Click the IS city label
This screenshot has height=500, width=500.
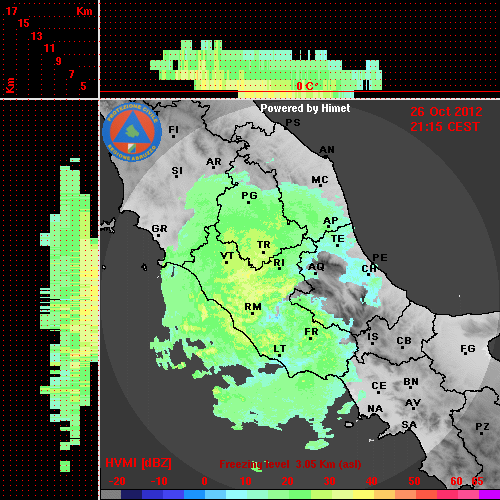coord(373,337)
